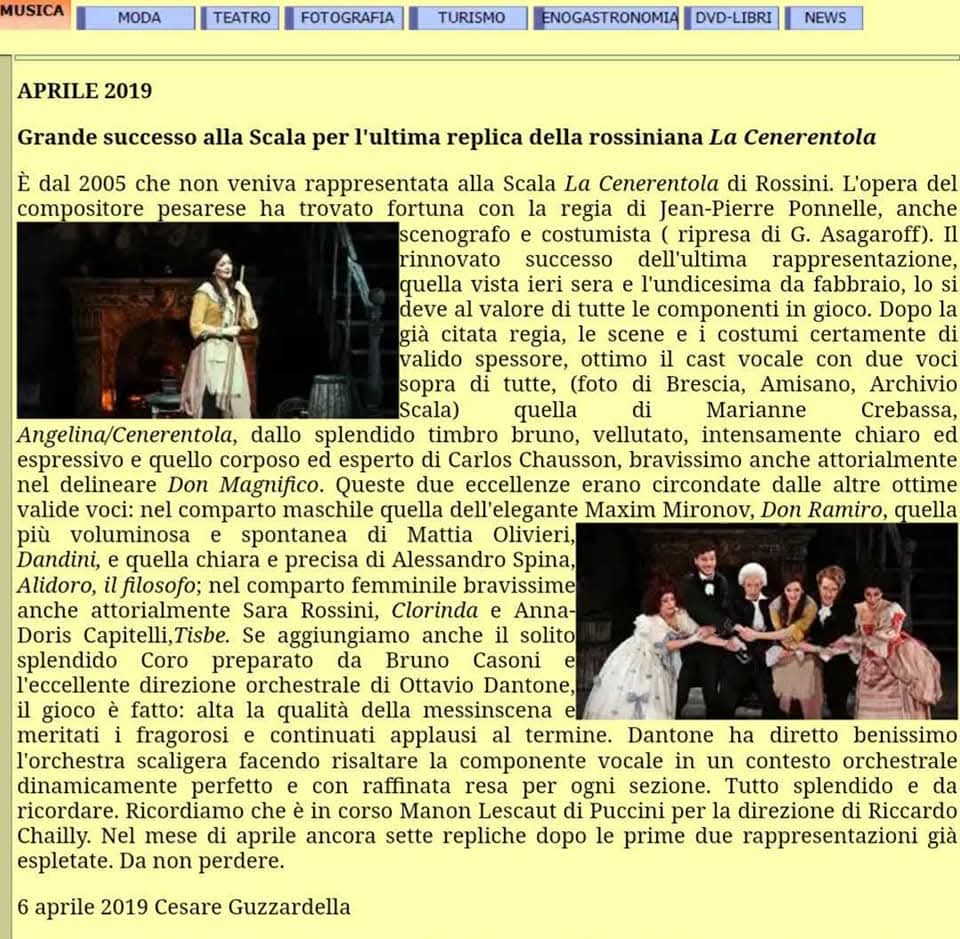This screenshot has width=960, height=939.
Task: Open the DVD-LIBRI section
Action: tap(732, 18)
